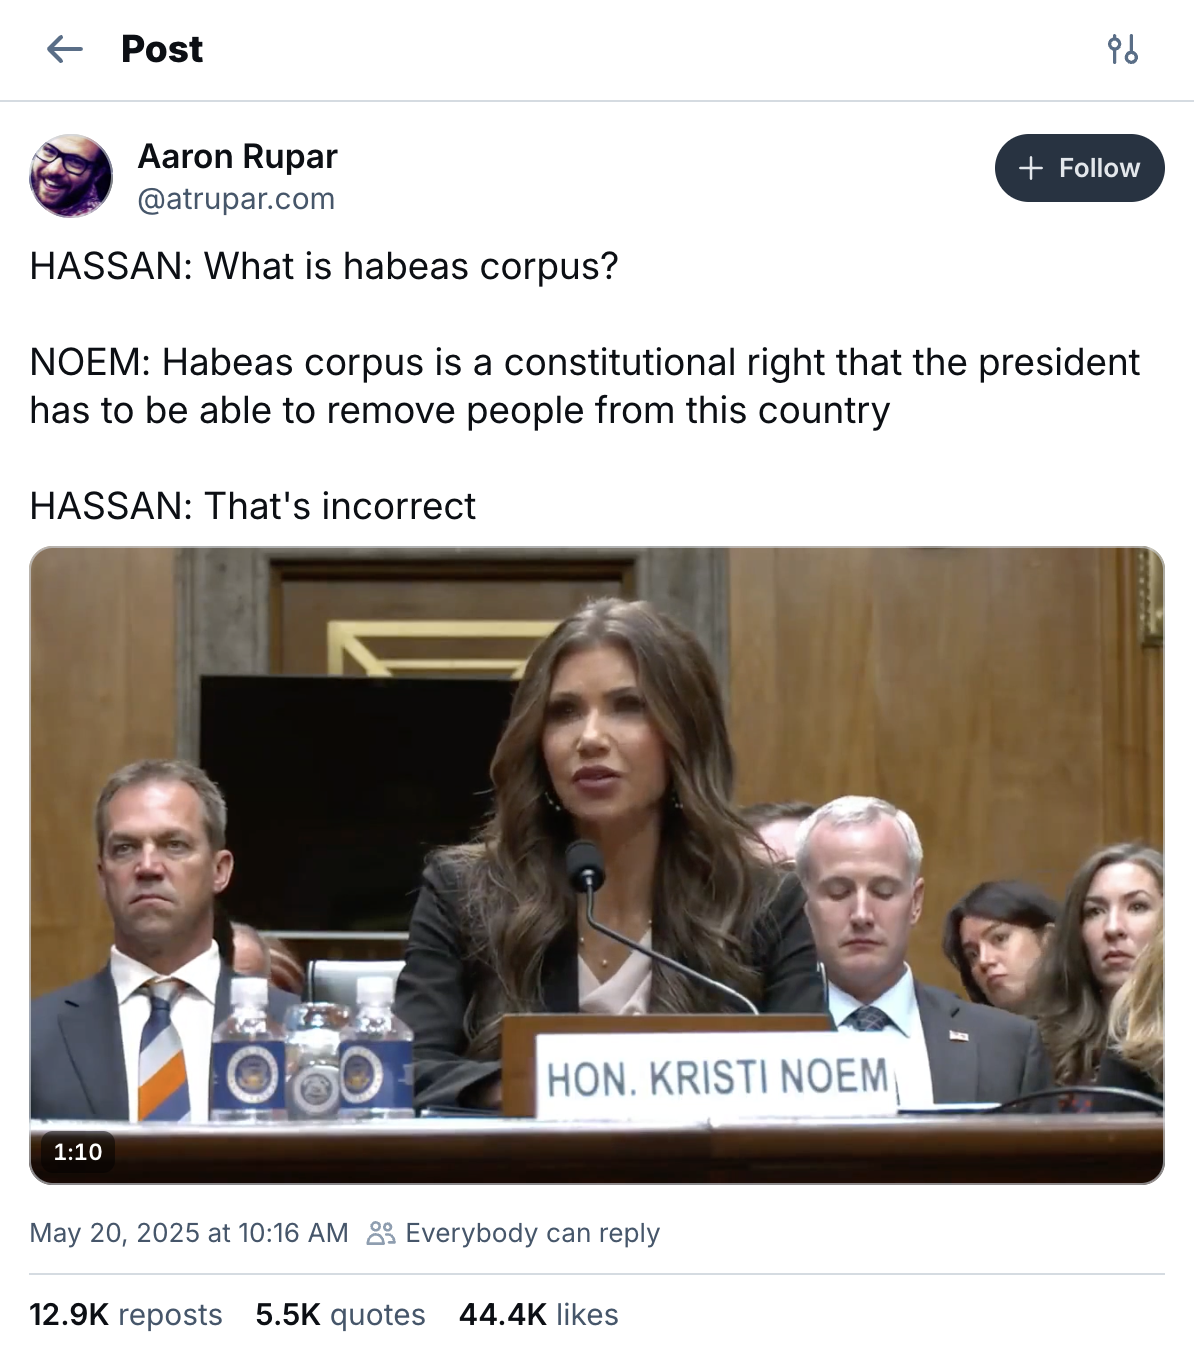View the 5.5K quotes list
Viewport: 1194px width, 1348px height.
[x=341, y=1314]
